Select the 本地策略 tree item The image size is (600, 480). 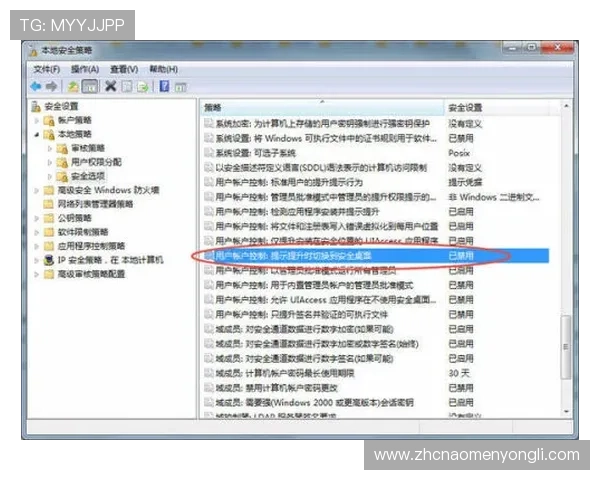(75, 134)
